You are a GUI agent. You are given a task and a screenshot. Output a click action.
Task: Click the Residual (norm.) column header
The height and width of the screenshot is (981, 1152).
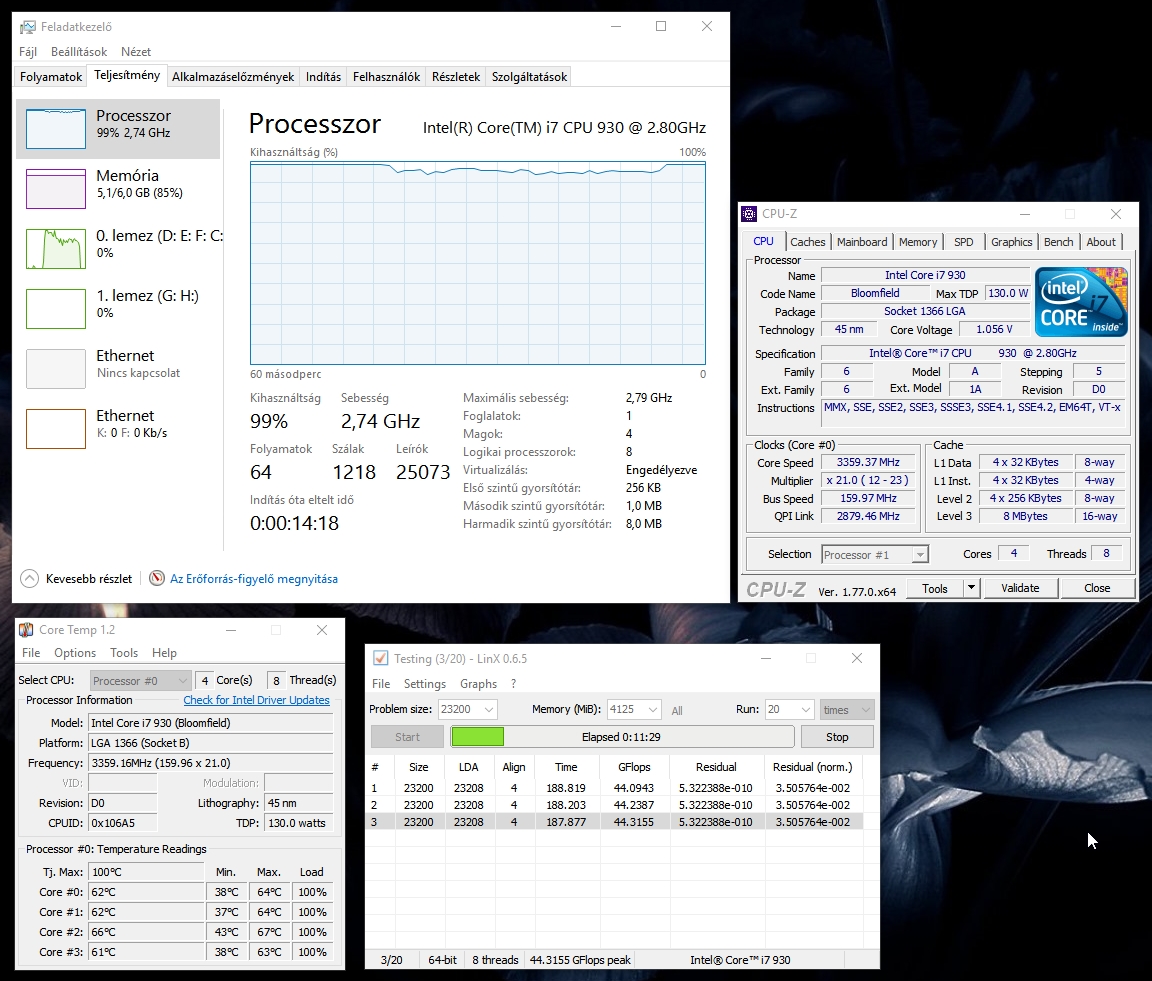(813, 766)
